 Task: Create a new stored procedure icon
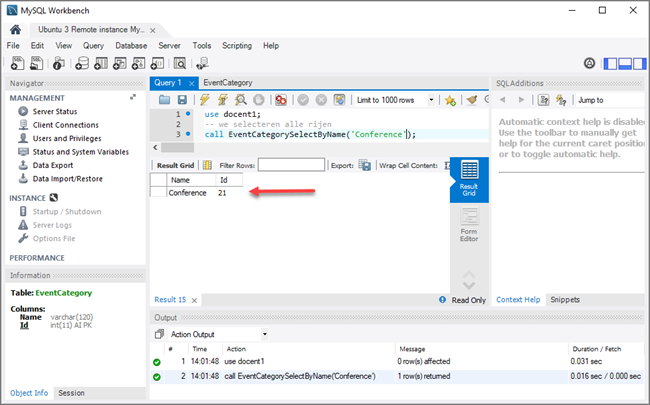point(138,63)
